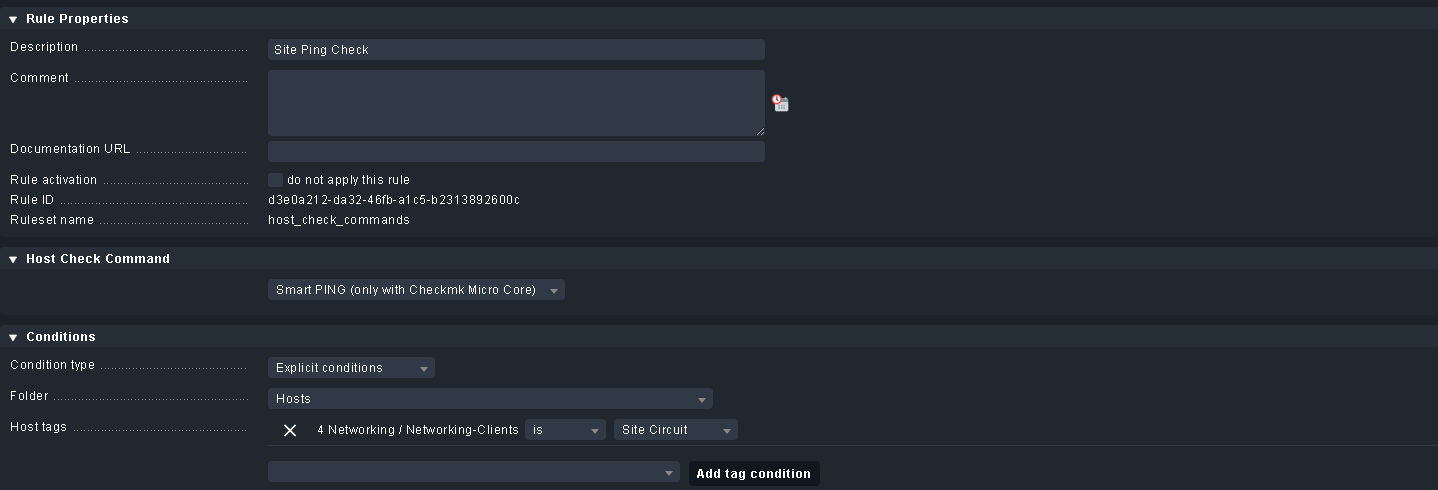Collapse the Rule Properties section
Viewport: 1438px width, 490px height.
pos(14,19)
